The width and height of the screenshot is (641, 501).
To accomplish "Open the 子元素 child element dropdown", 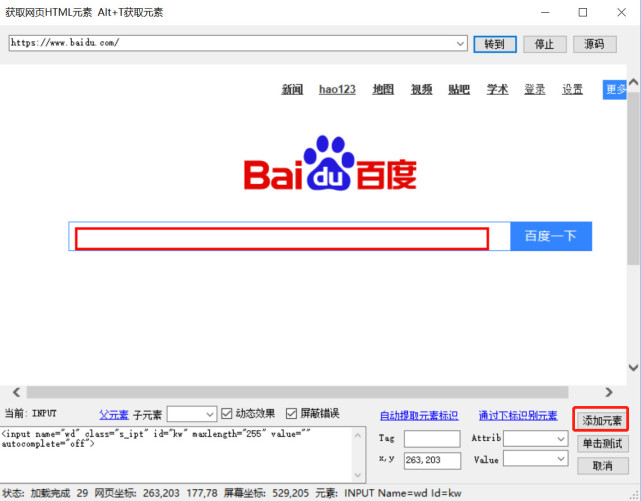I will click(192, 414).
